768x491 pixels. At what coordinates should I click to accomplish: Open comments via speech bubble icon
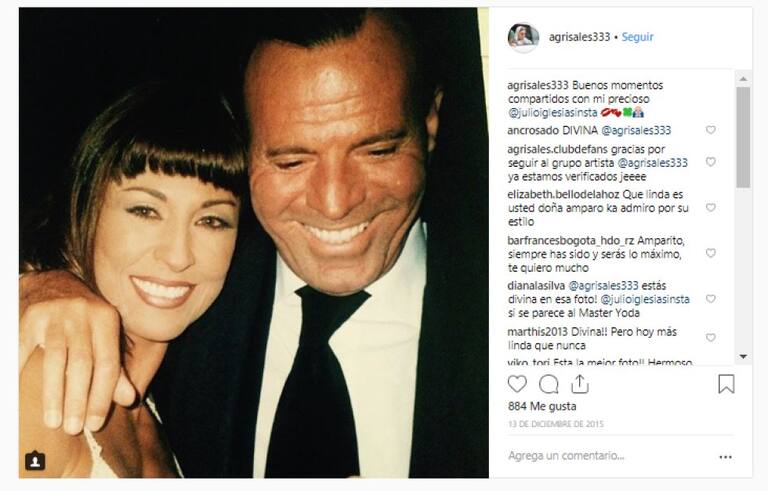click(549, 384)
